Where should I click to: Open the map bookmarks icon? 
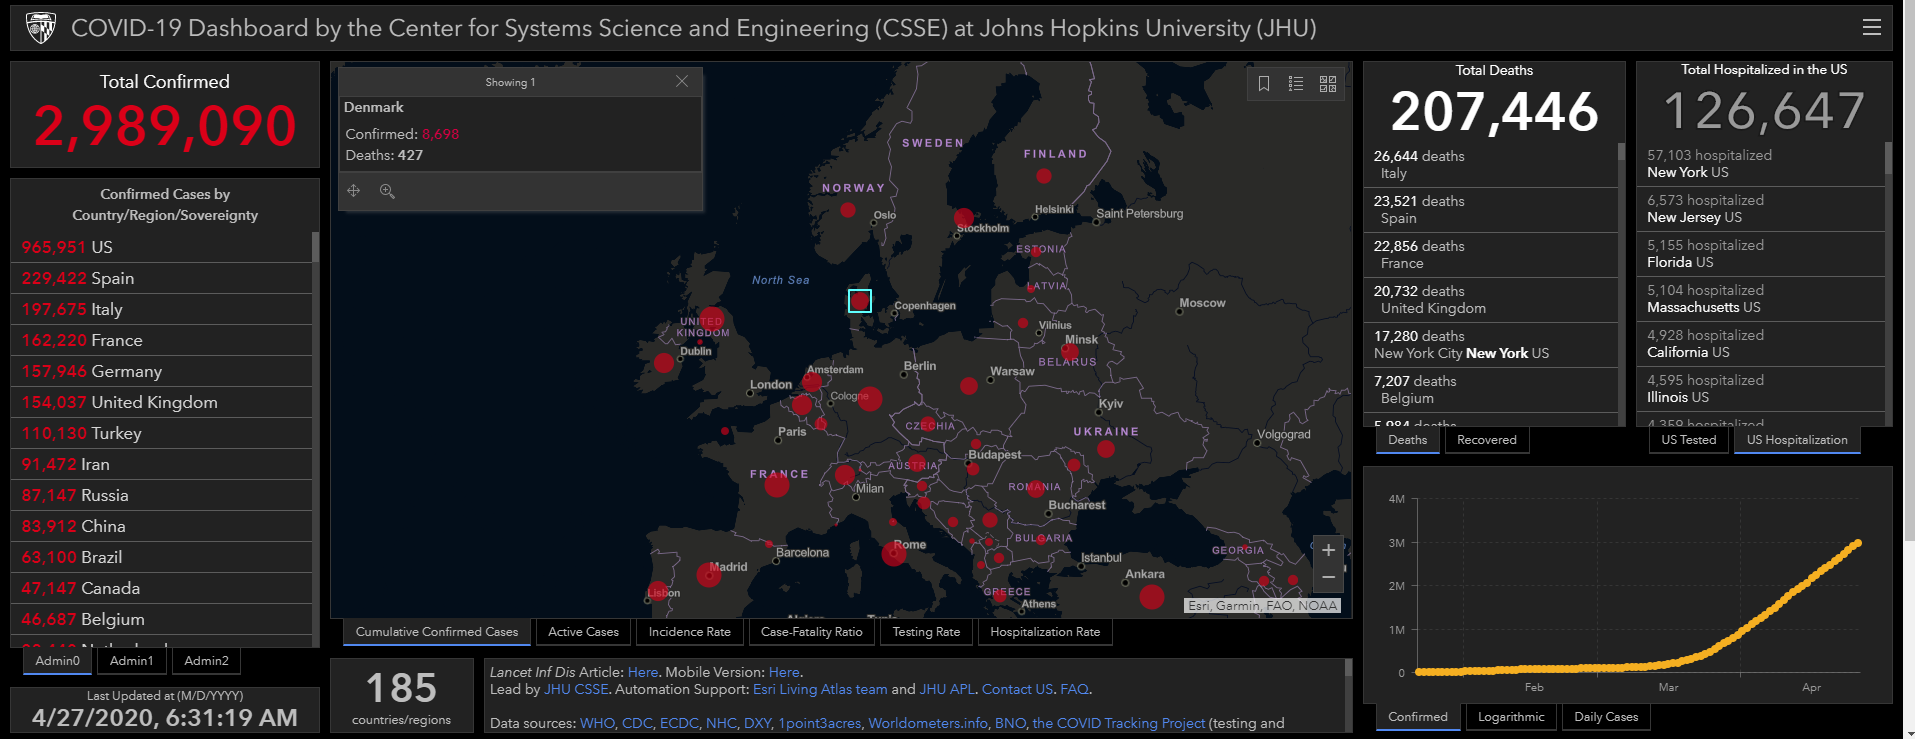coord(1264,84)
